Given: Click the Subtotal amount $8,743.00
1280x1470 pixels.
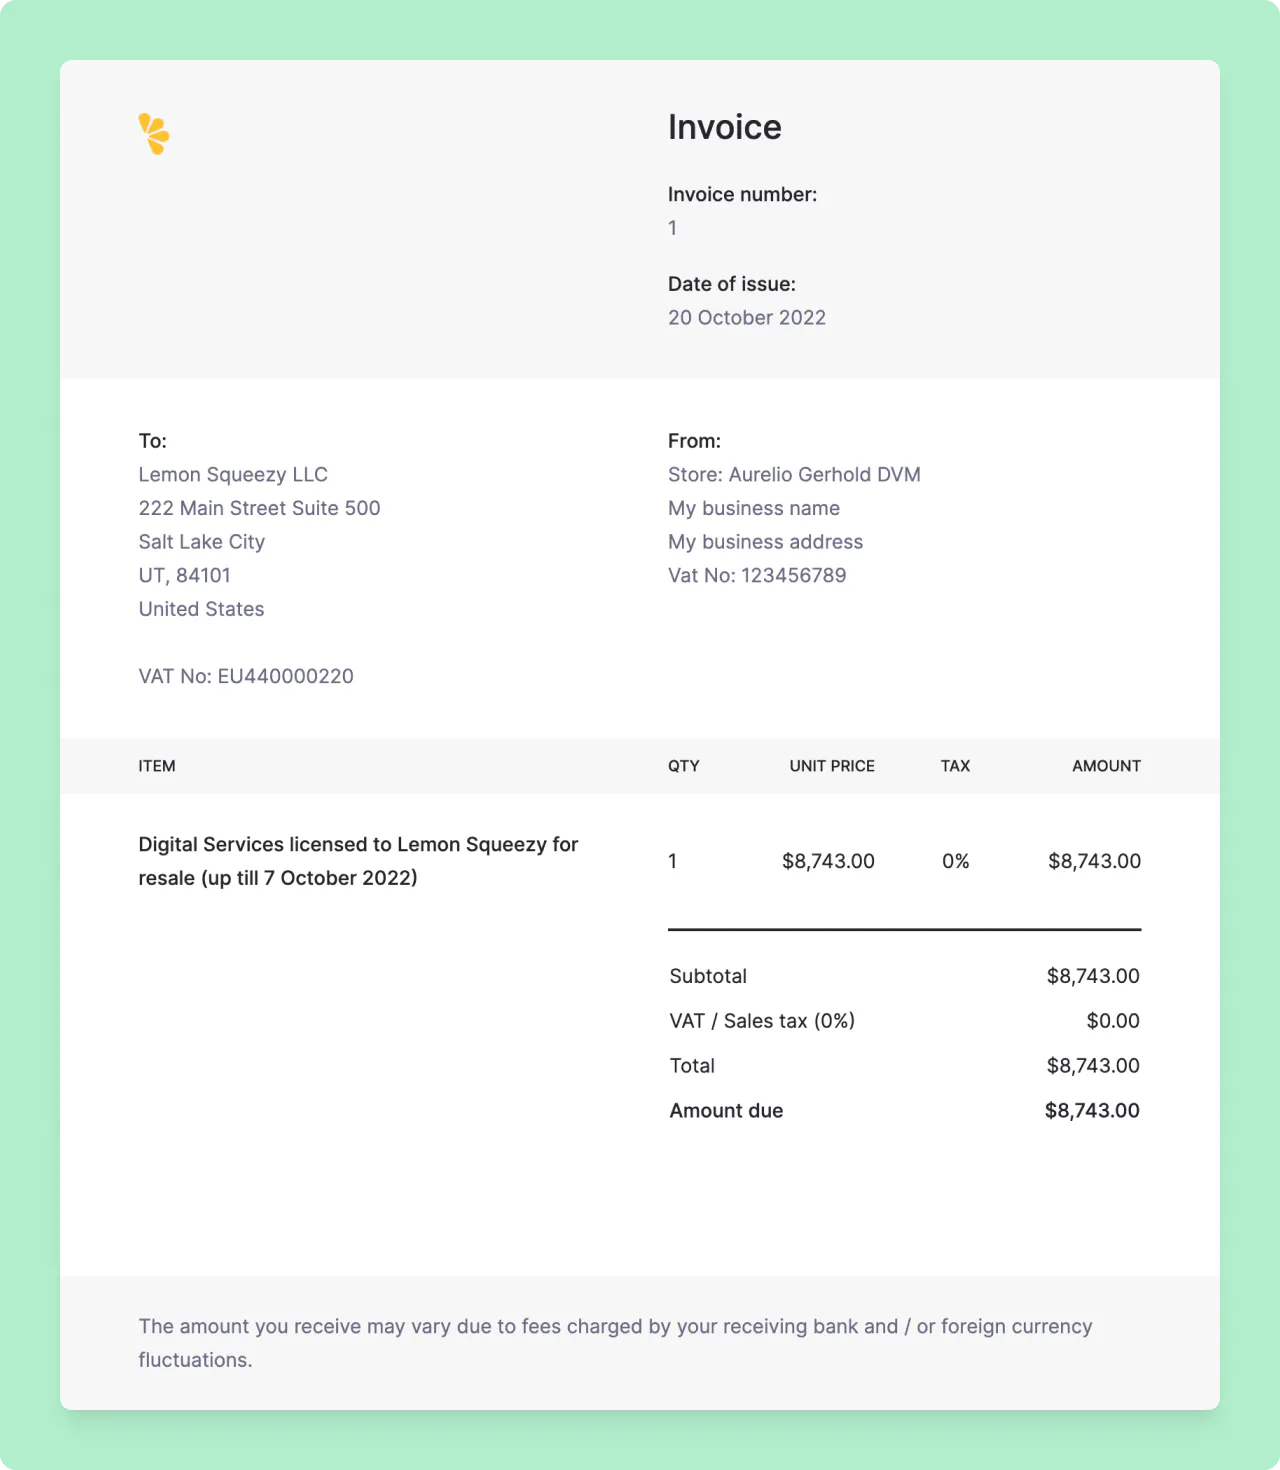Looking at the screenshot, I should (1092, 976).
